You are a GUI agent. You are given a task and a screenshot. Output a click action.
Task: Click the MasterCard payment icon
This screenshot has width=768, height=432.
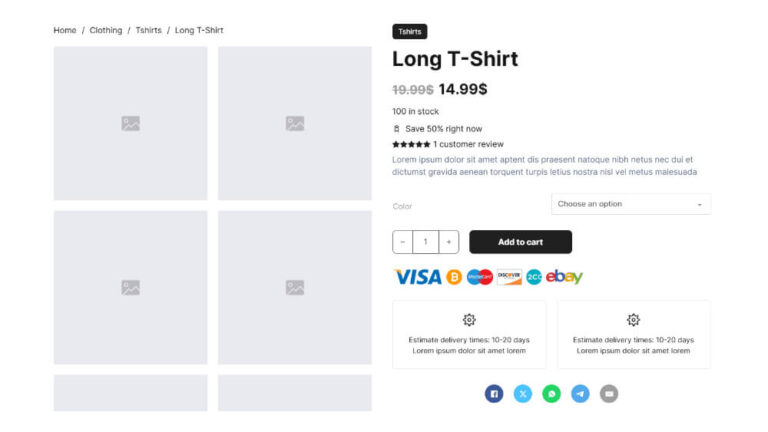coord(480,277)
